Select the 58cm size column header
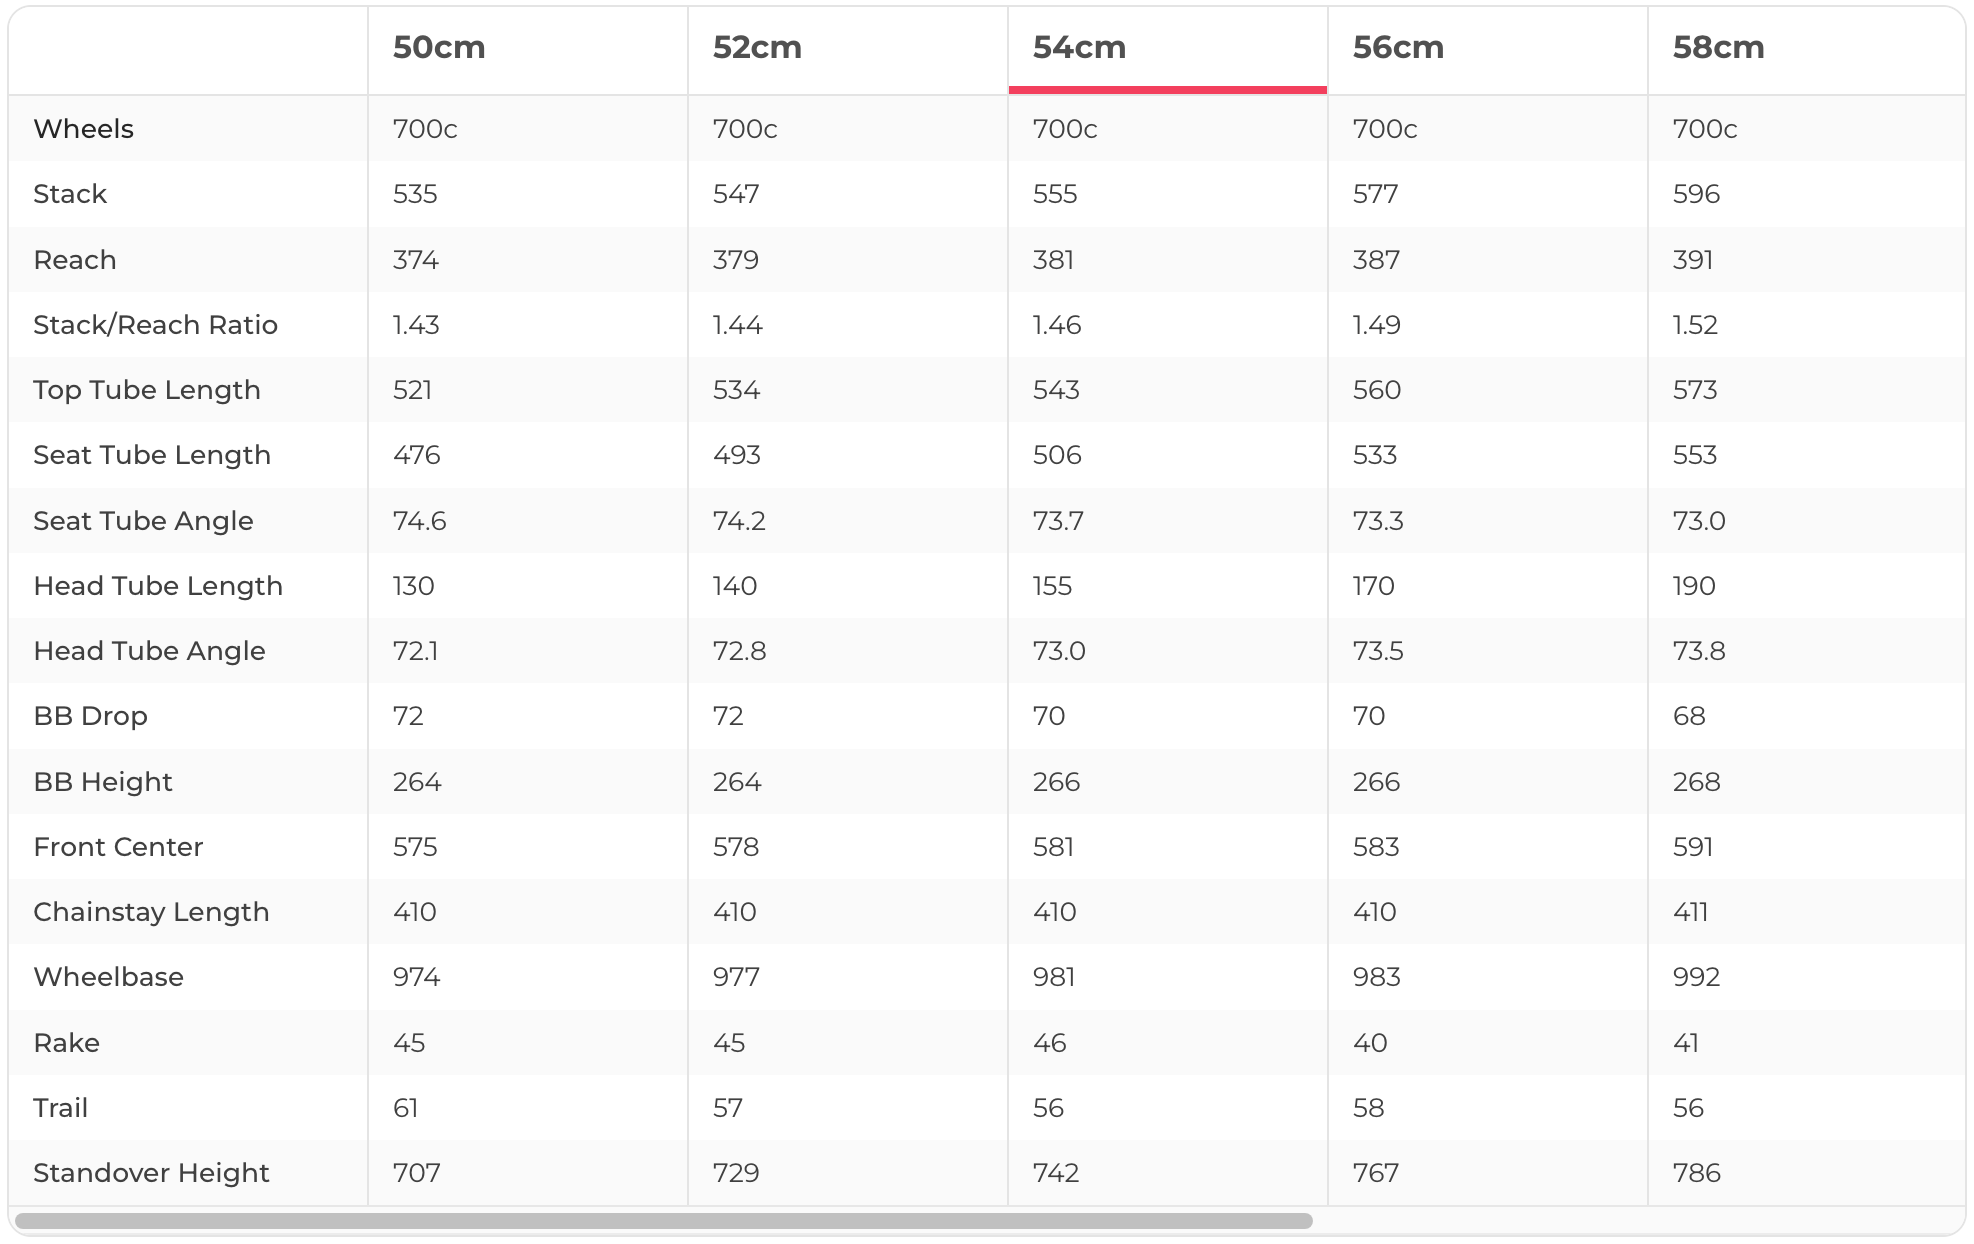 tap(1718, 48)
